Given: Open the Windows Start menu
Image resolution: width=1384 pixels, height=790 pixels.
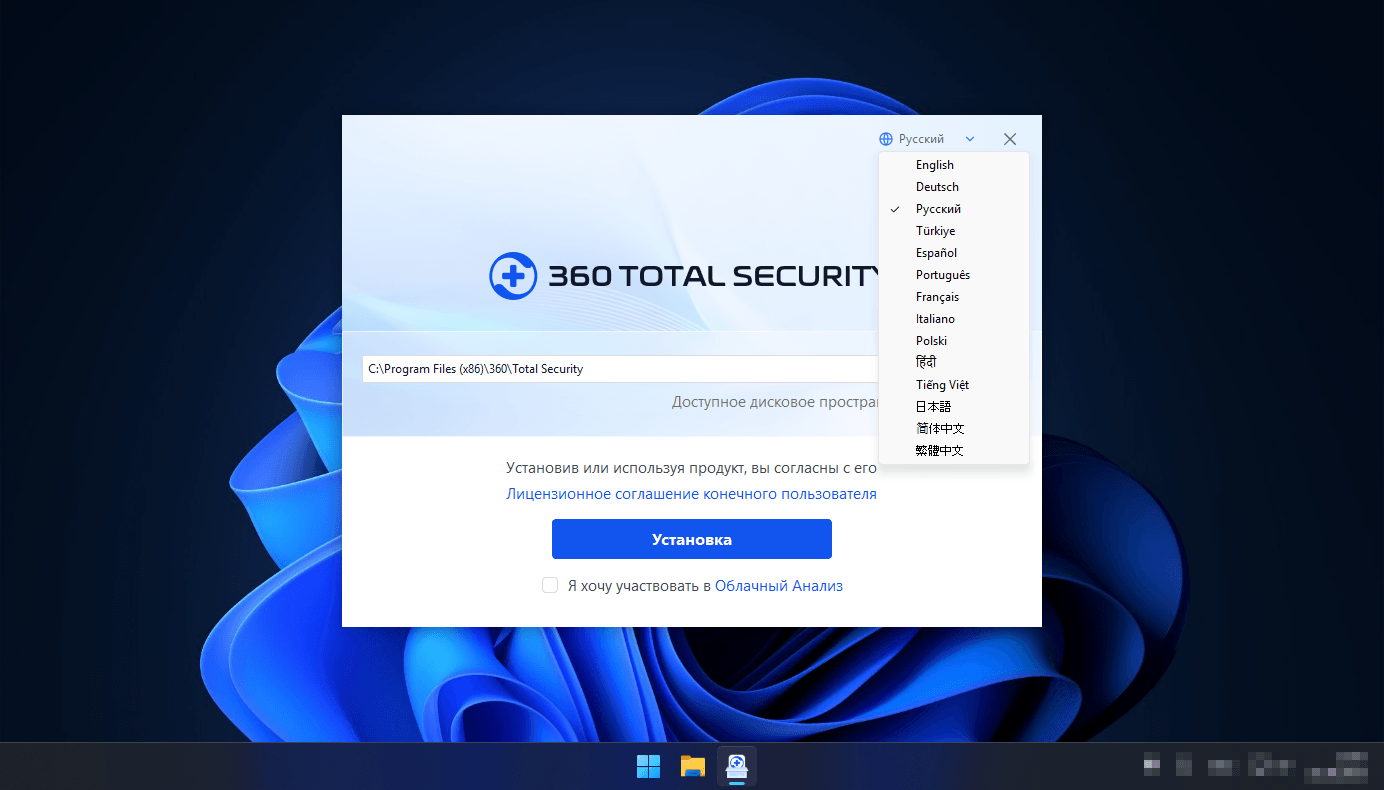Looking at the screenshot, I should 648,767.
